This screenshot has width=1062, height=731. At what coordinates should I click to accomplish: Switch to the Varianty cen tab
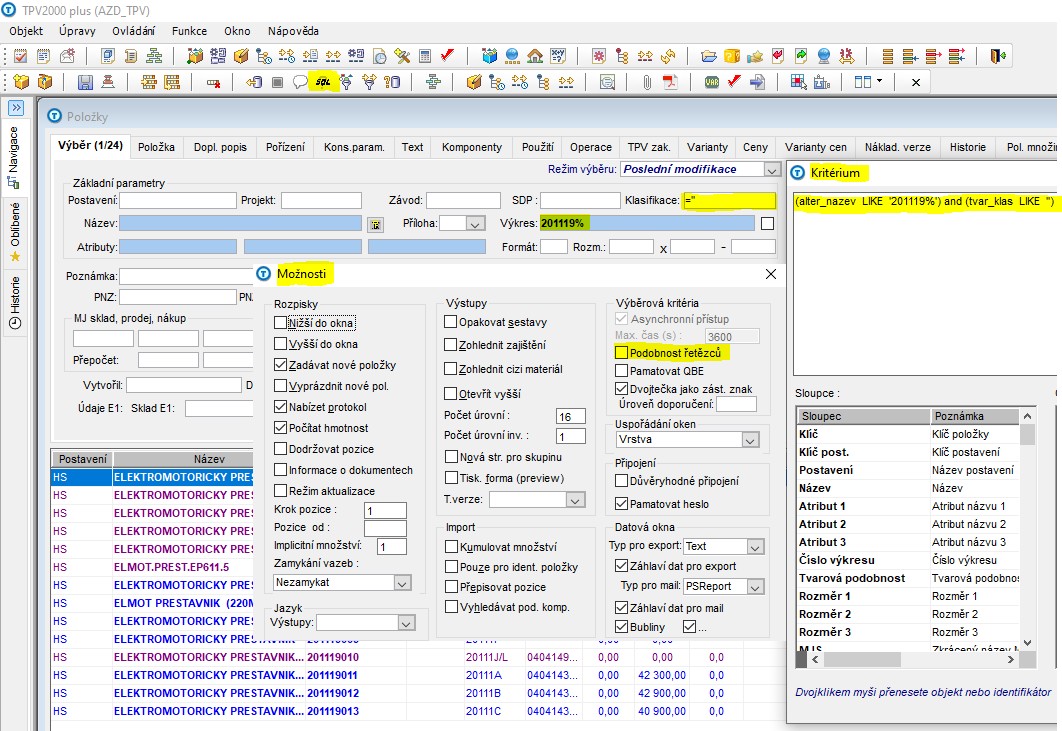(x=815, y=147)
